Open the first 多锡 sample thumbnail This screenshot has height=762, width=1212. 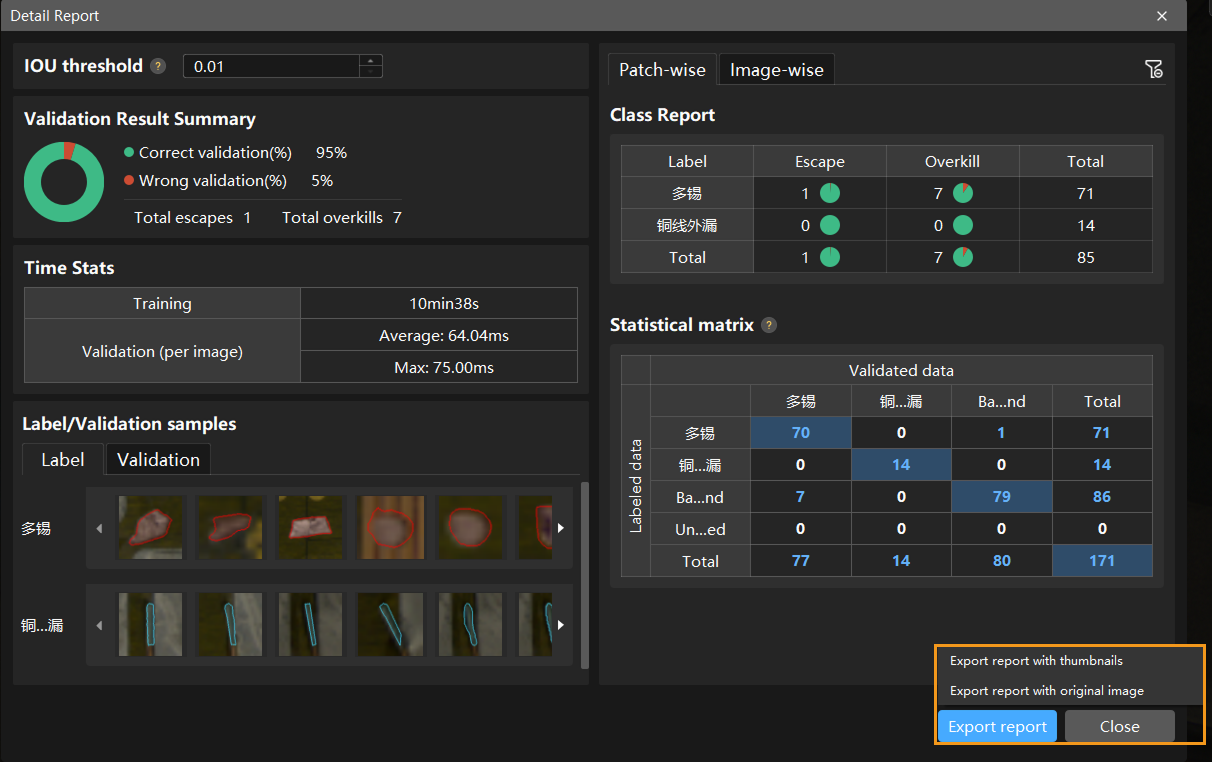[151, 528]
